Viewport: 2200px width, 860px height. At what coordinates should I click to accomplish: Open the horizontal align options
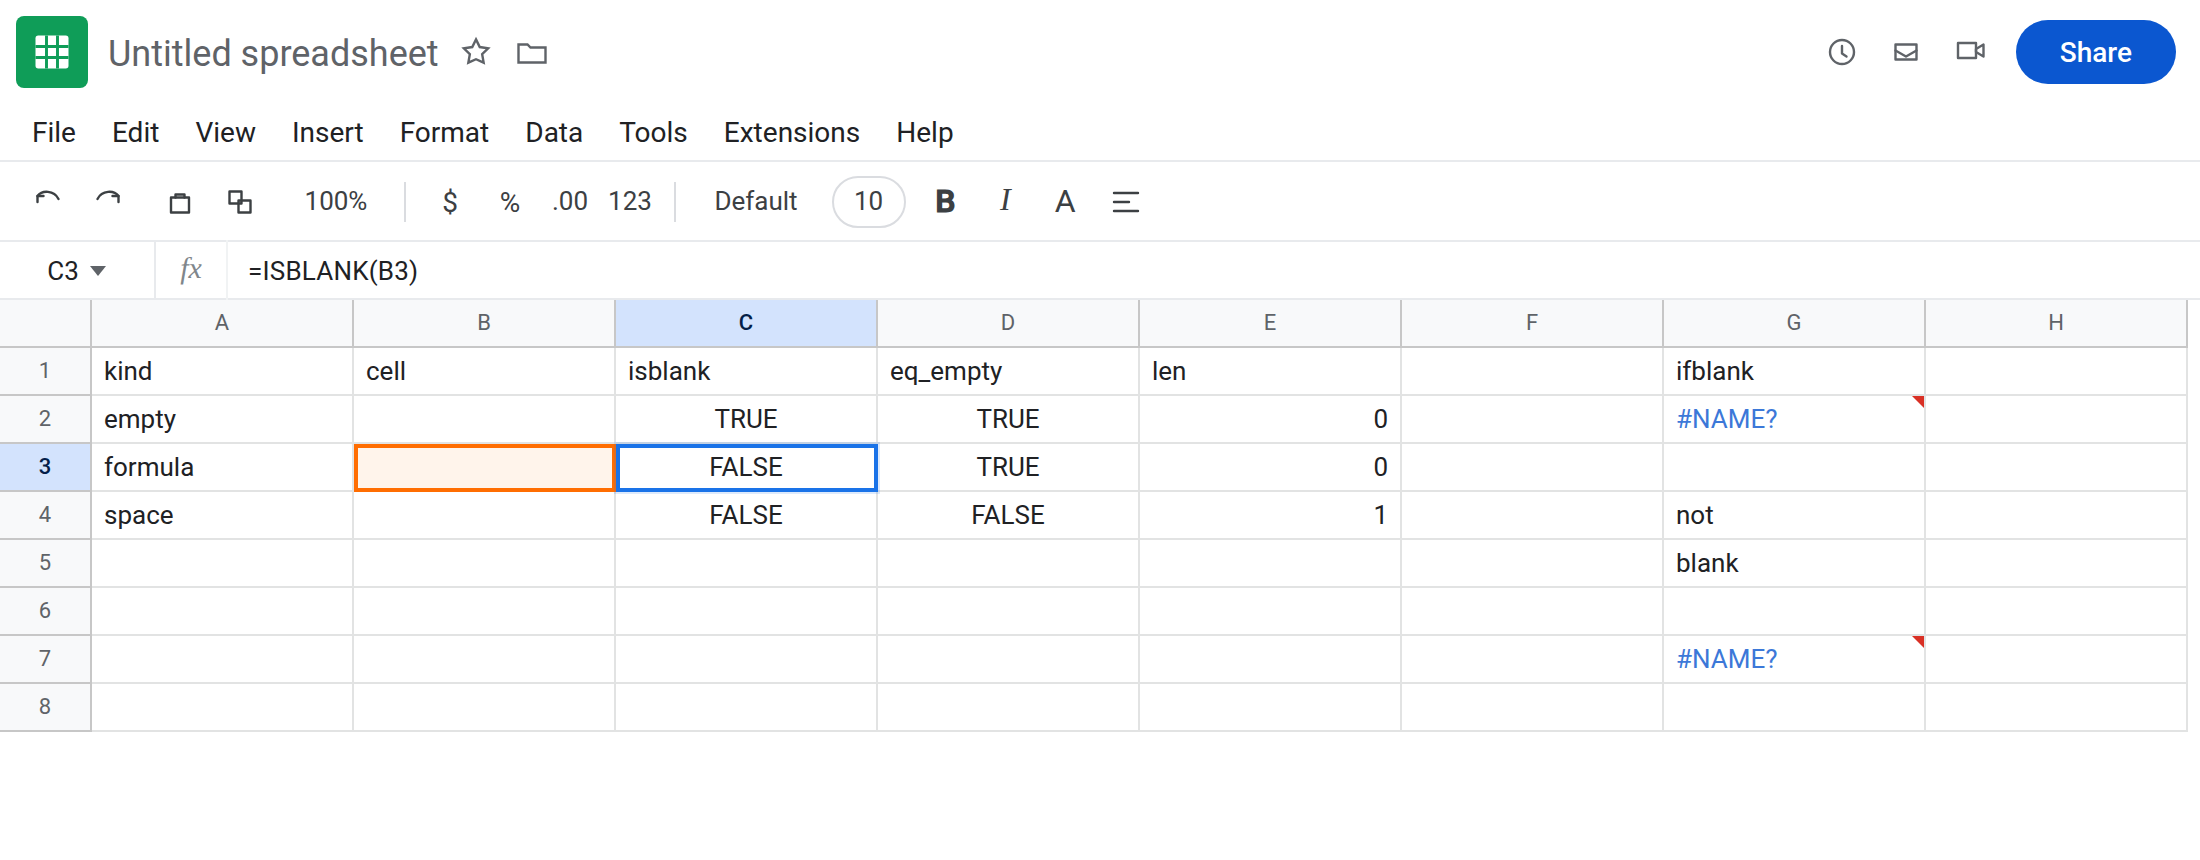click(1126, 202)
